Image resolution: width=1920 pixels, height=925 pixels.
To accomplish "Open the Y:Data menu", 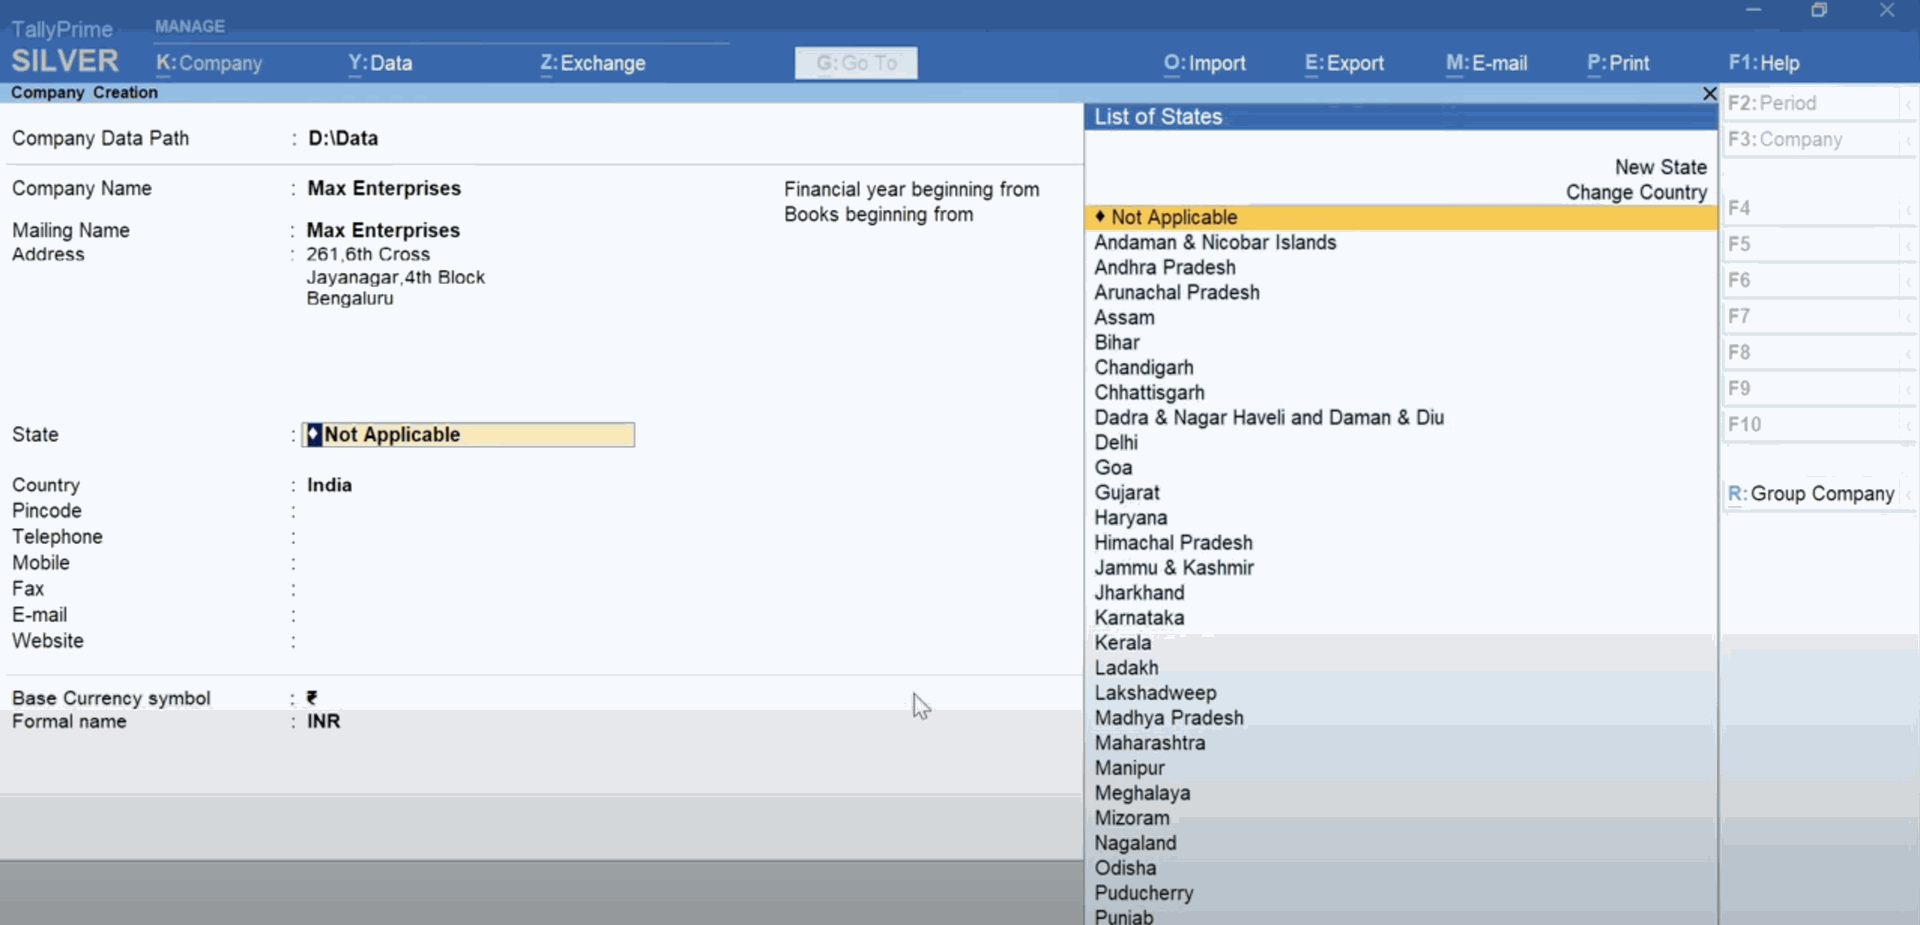I will pos(380,63).
